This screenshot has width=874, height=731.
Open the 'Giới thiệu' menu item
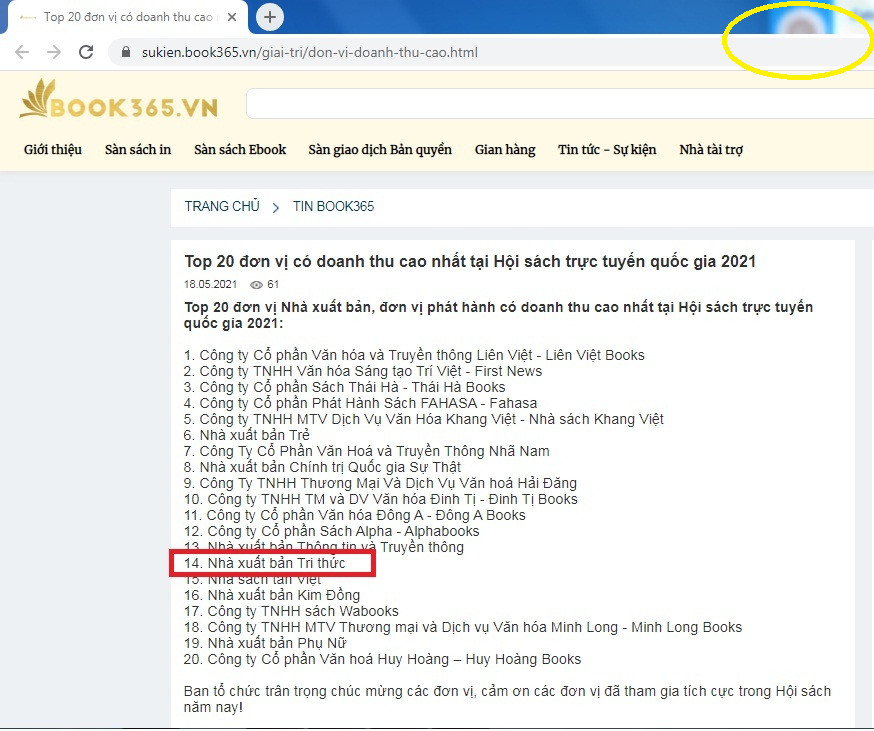53,149
